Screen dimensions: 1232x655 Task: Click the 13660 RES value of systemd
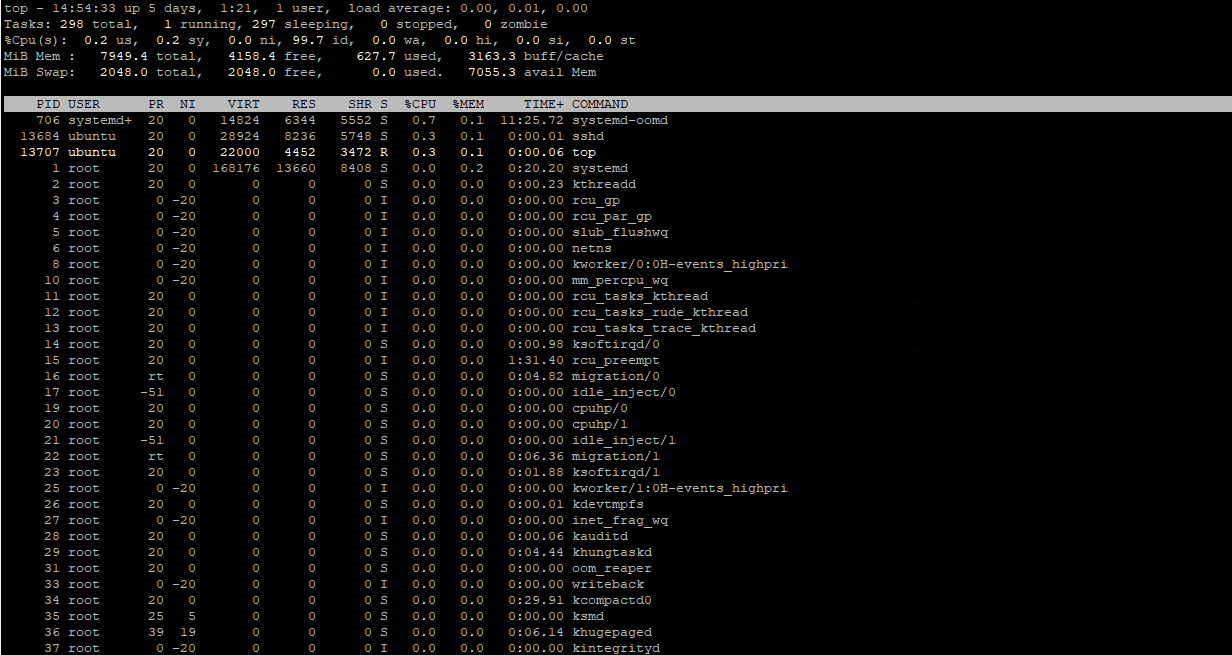coord(296,168)
